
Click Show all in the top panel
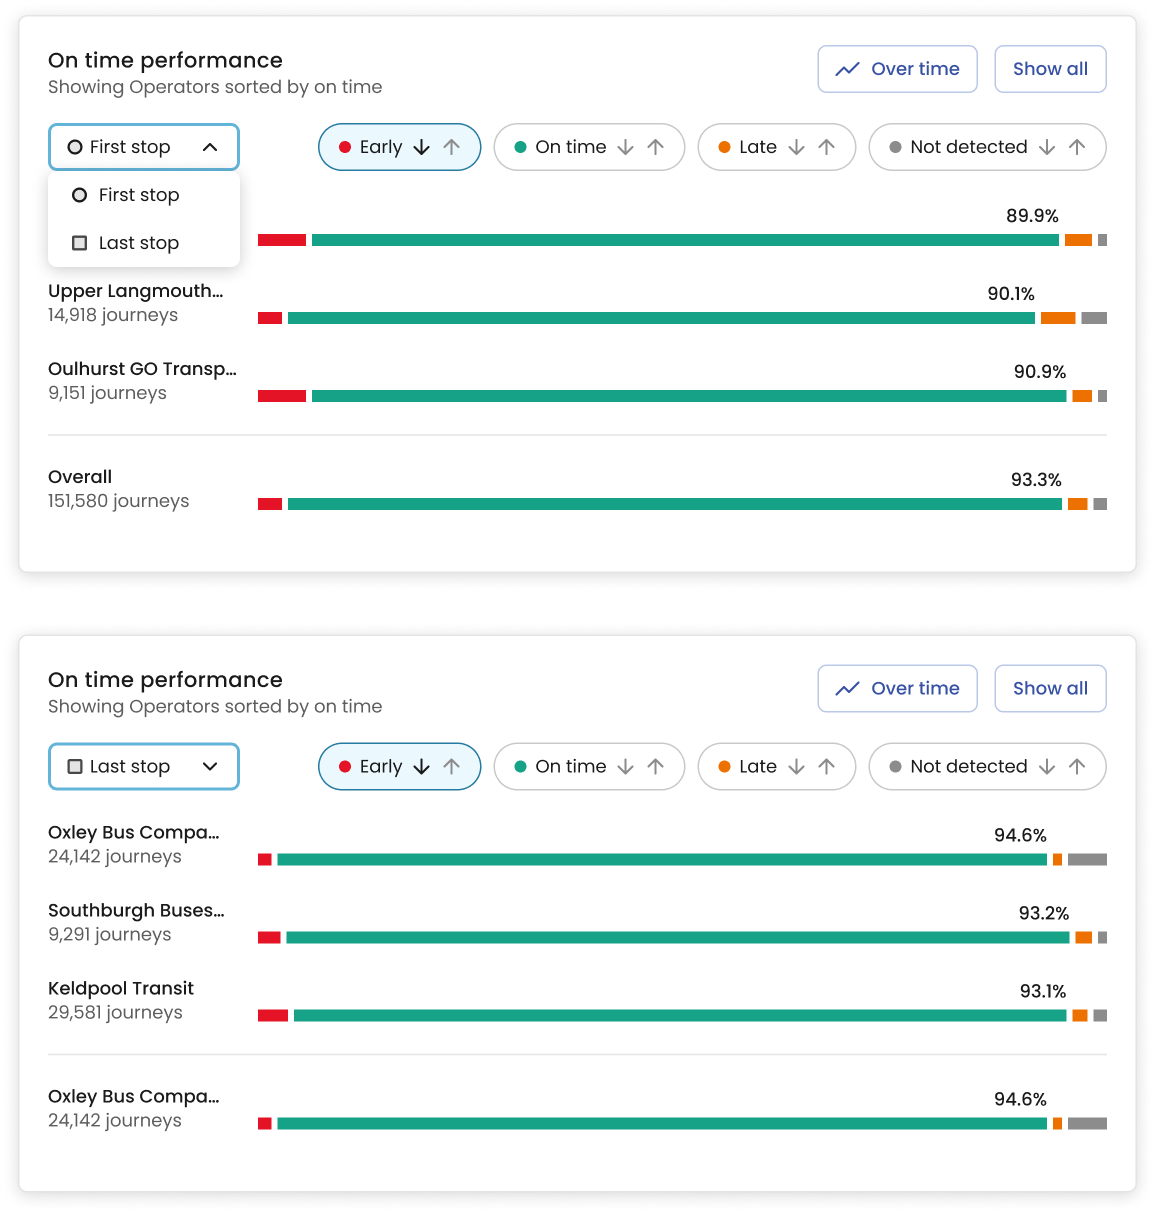tap(1050, 69)
